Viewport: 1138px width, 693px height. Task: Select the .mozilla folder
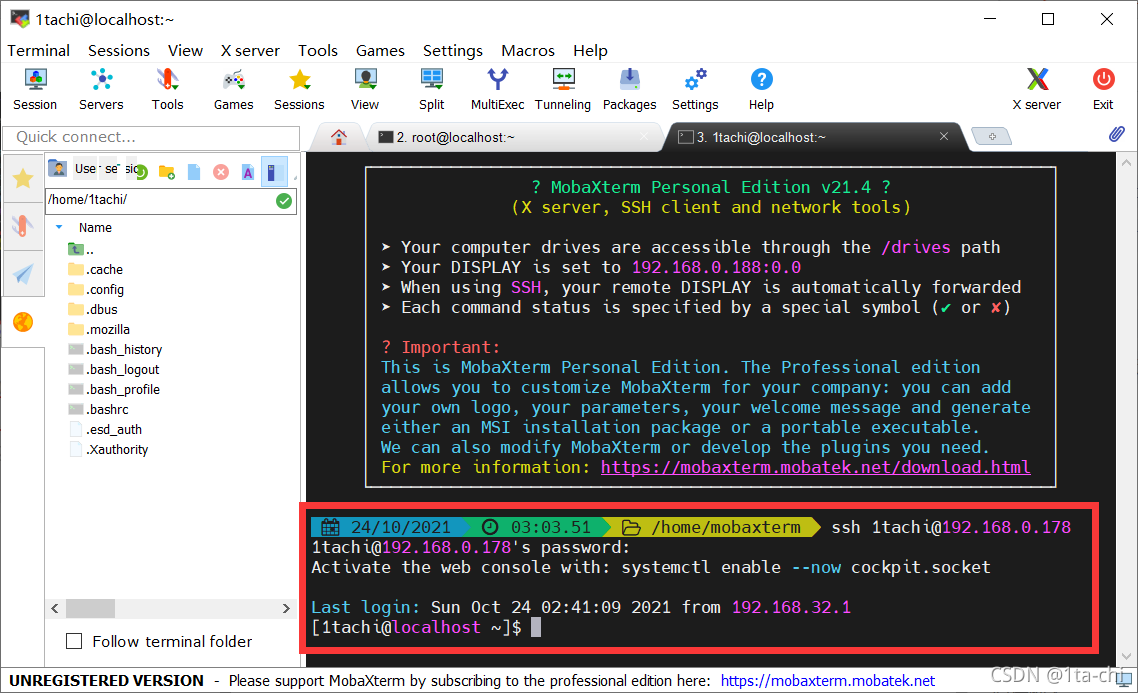pos(99,329)
